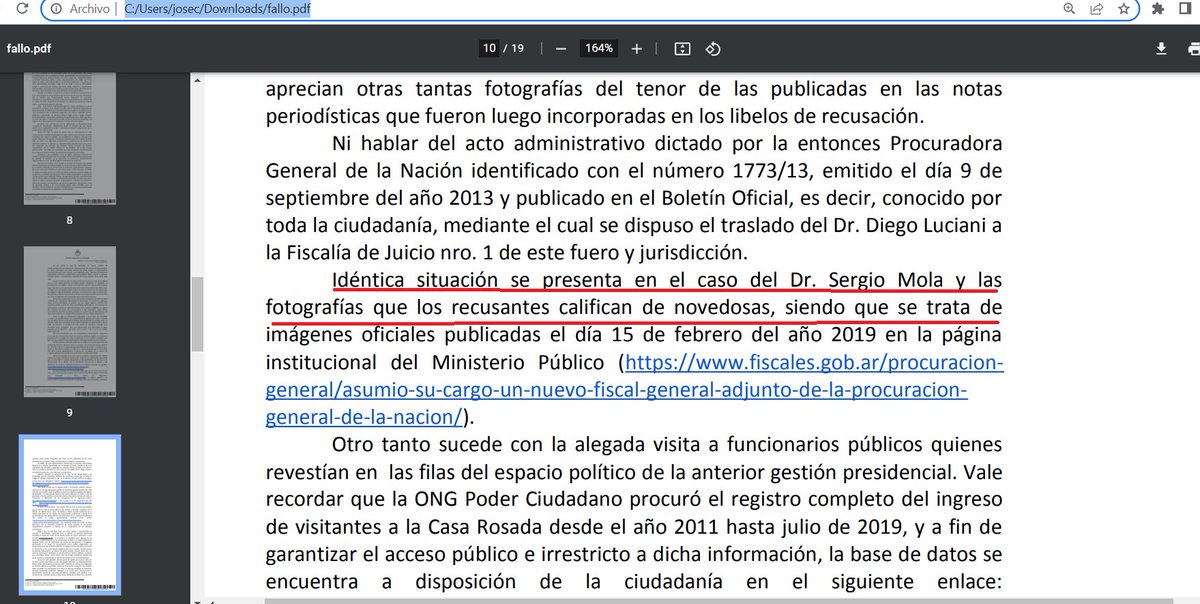Rotate the PDF counterclockwise
This screenshot has width=1200, height=604.
(x=713, y=48)
